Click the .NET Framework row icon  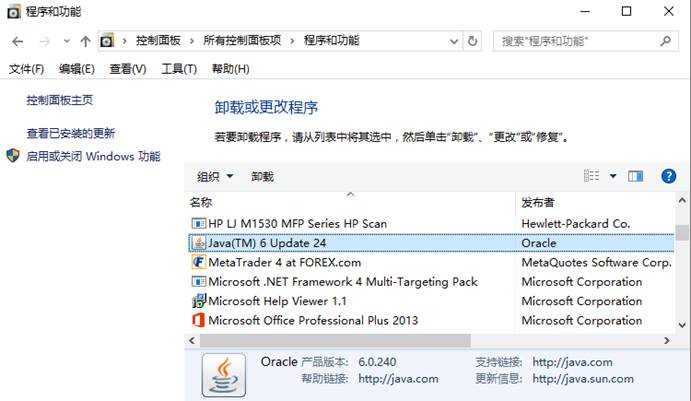(x=199, y=282)
